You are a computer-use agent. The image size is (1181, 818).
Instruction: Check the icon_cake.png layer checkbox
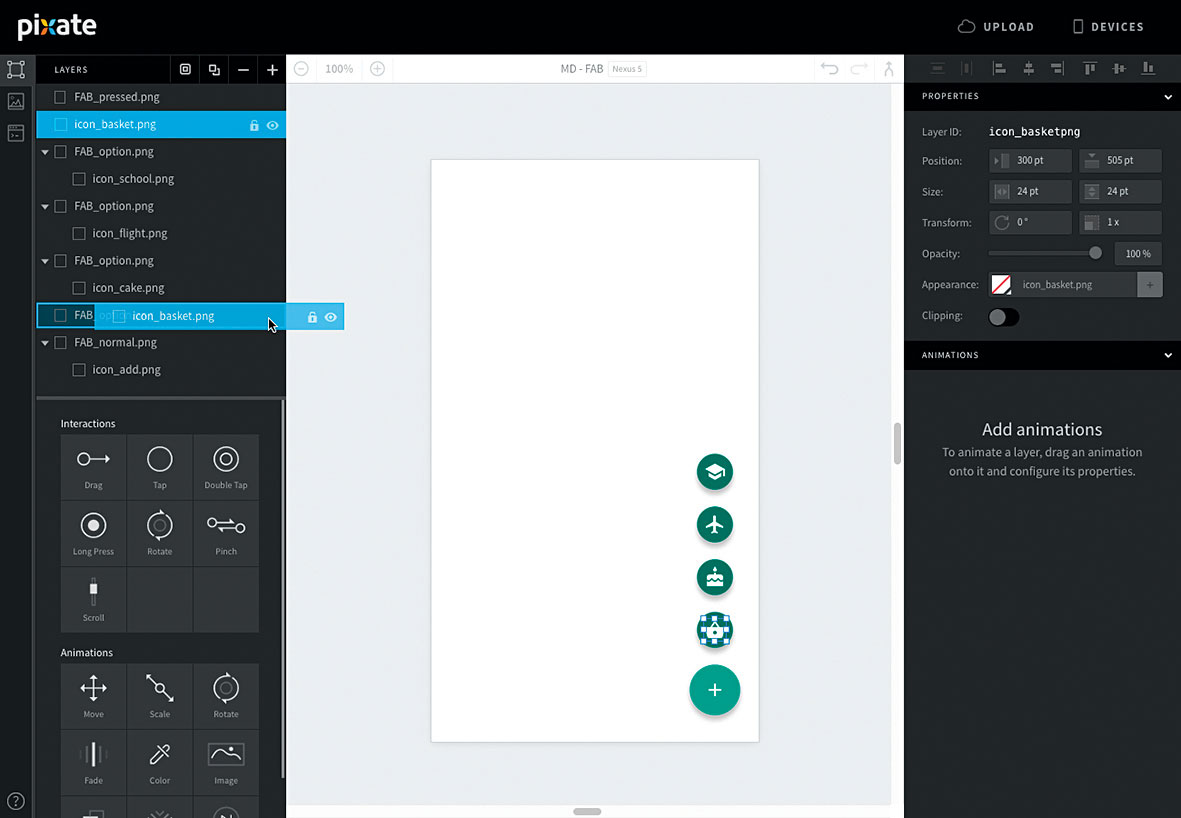(78, 288)
